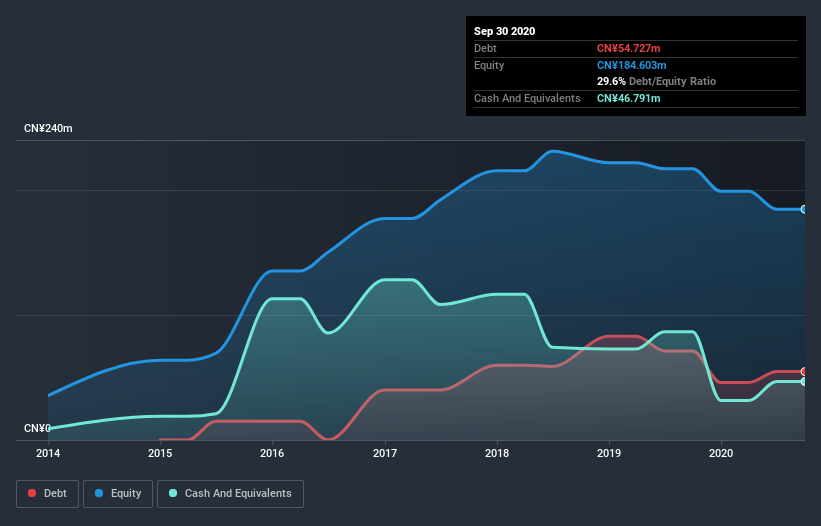This screenshot has height=526, width=821.
Task: Click the 2019 x-axis label
Action: coord(609,453)
